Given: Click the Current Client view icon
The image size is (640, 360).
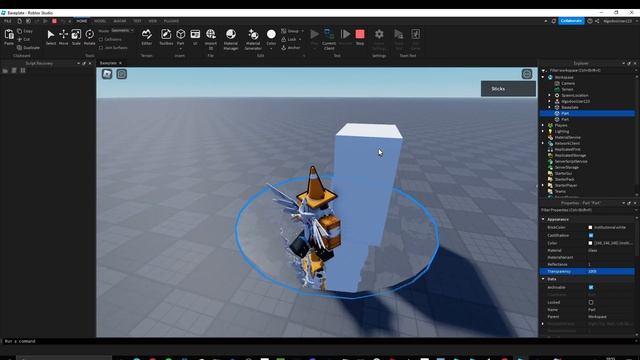Looking at the screenshot, I should (329, 34).
